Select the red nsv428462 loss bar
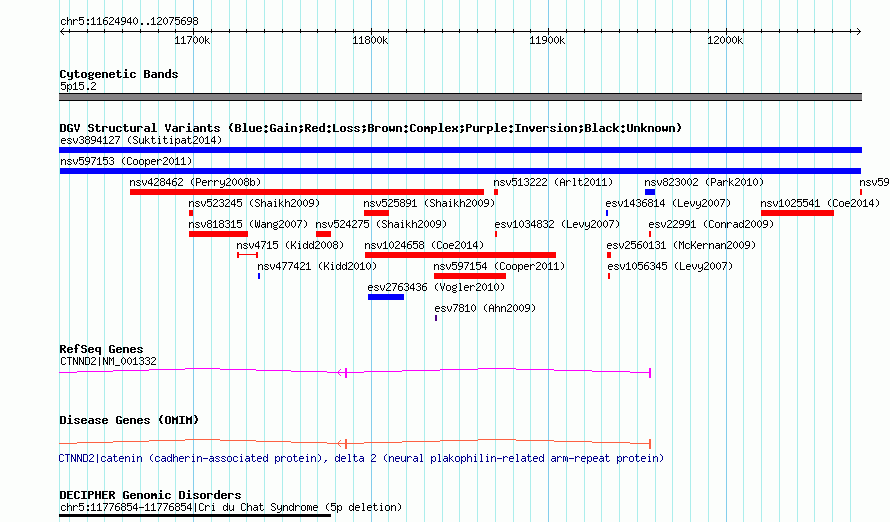This screenshot has height=522, width=890. 307,192
